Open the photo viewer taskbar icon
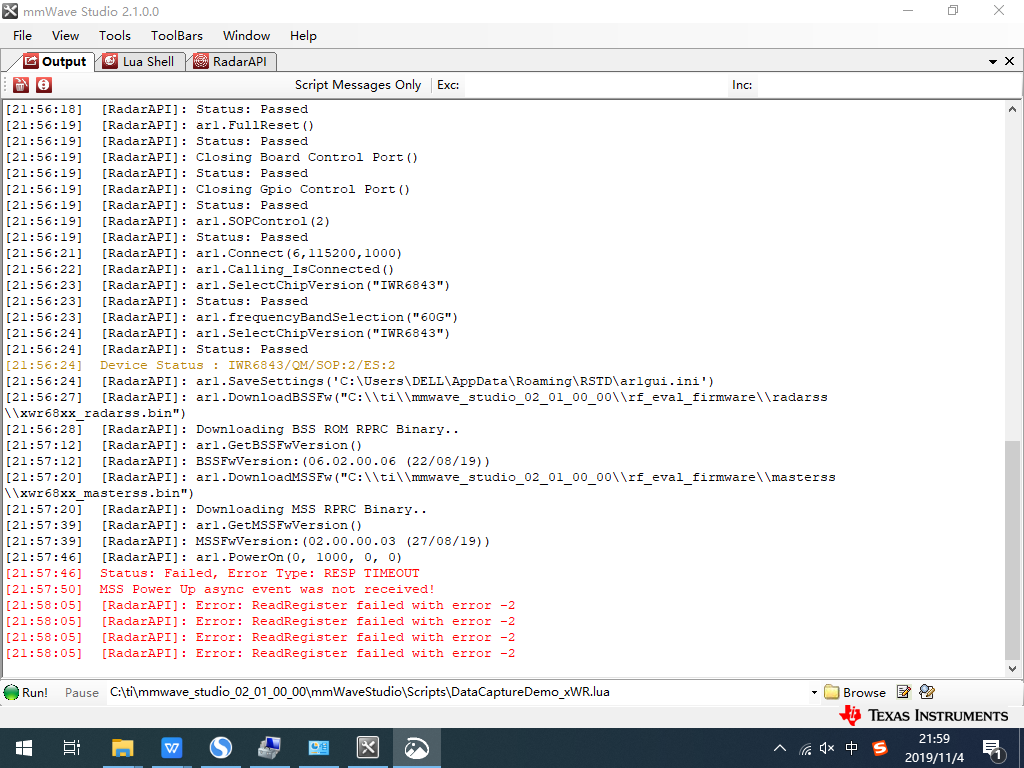 417,748
